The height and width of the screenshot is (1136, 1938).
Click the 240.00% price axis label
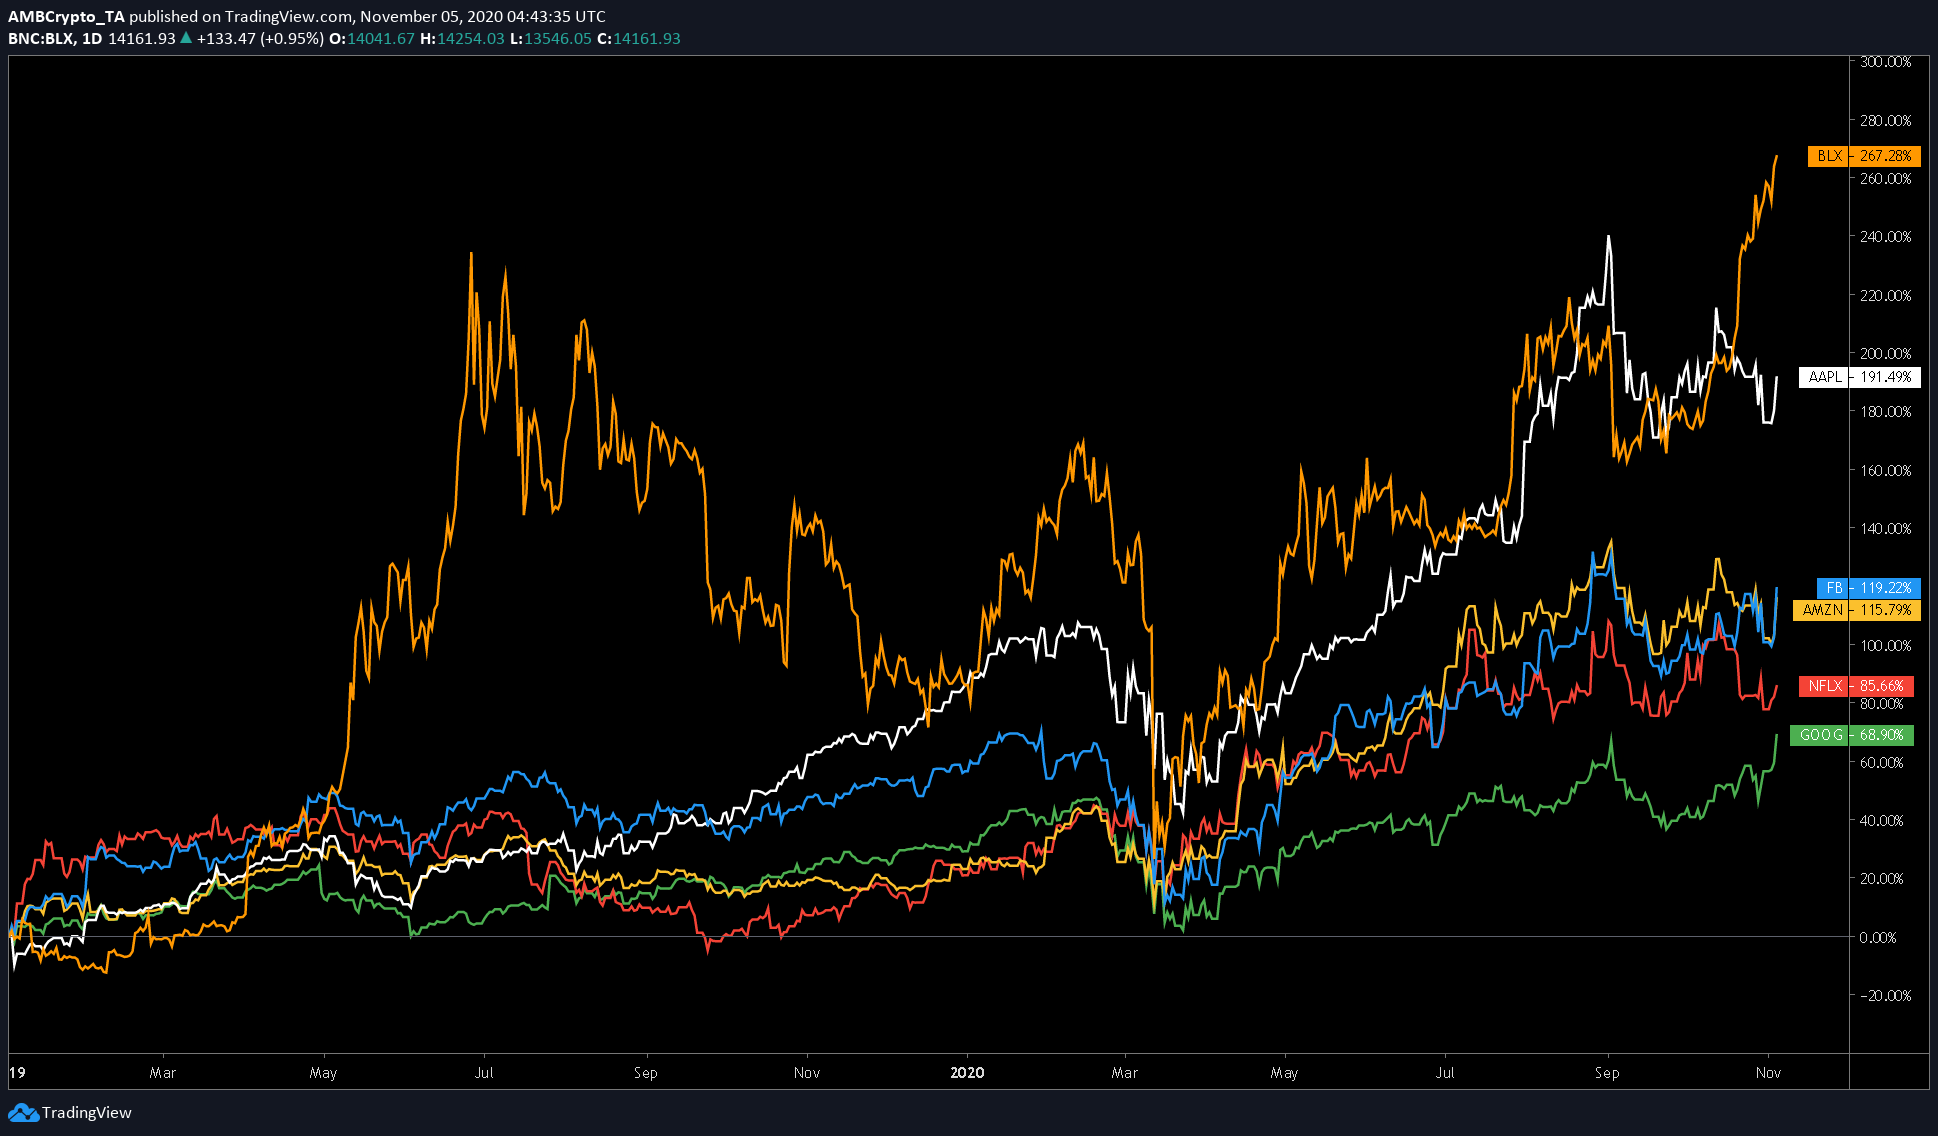tap(1886, 237)
